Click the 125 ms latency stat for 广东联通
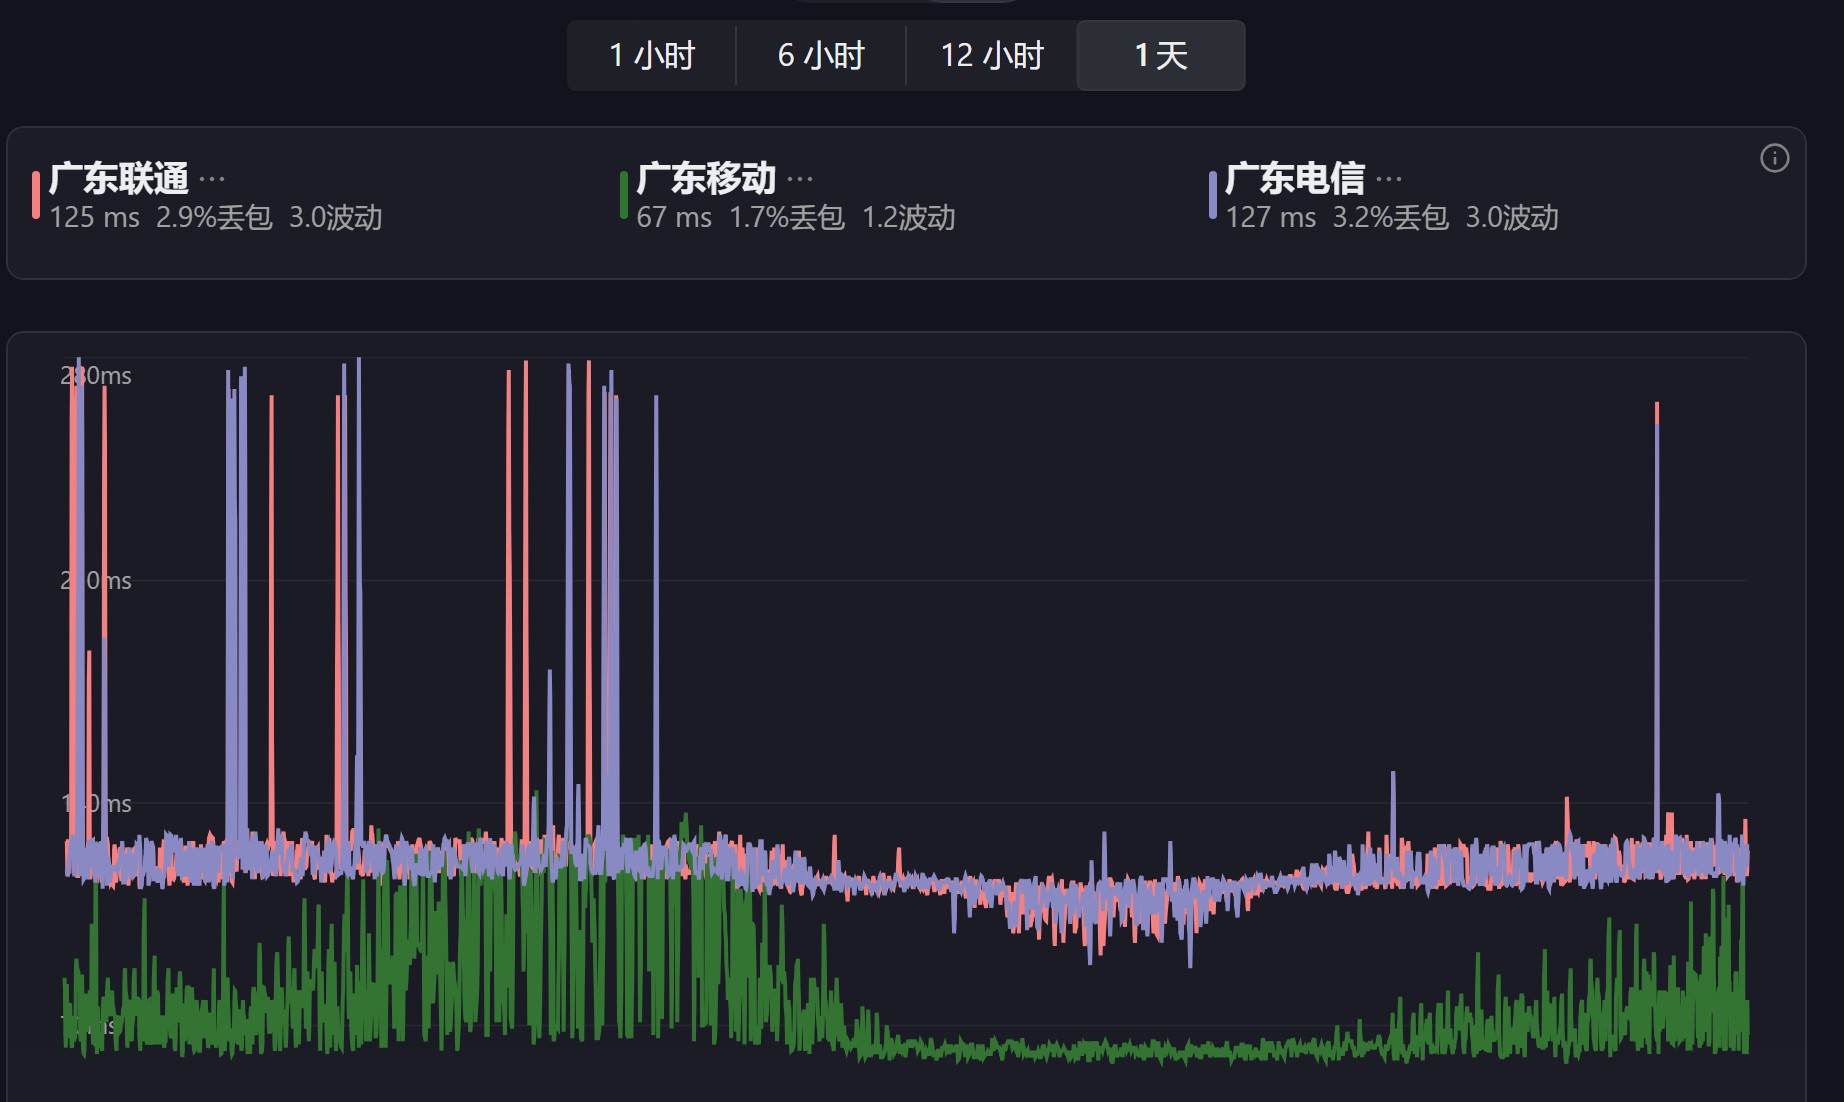Image resolution: width=1844 pixels, height=1102 pixels. (x=94, y=218)
